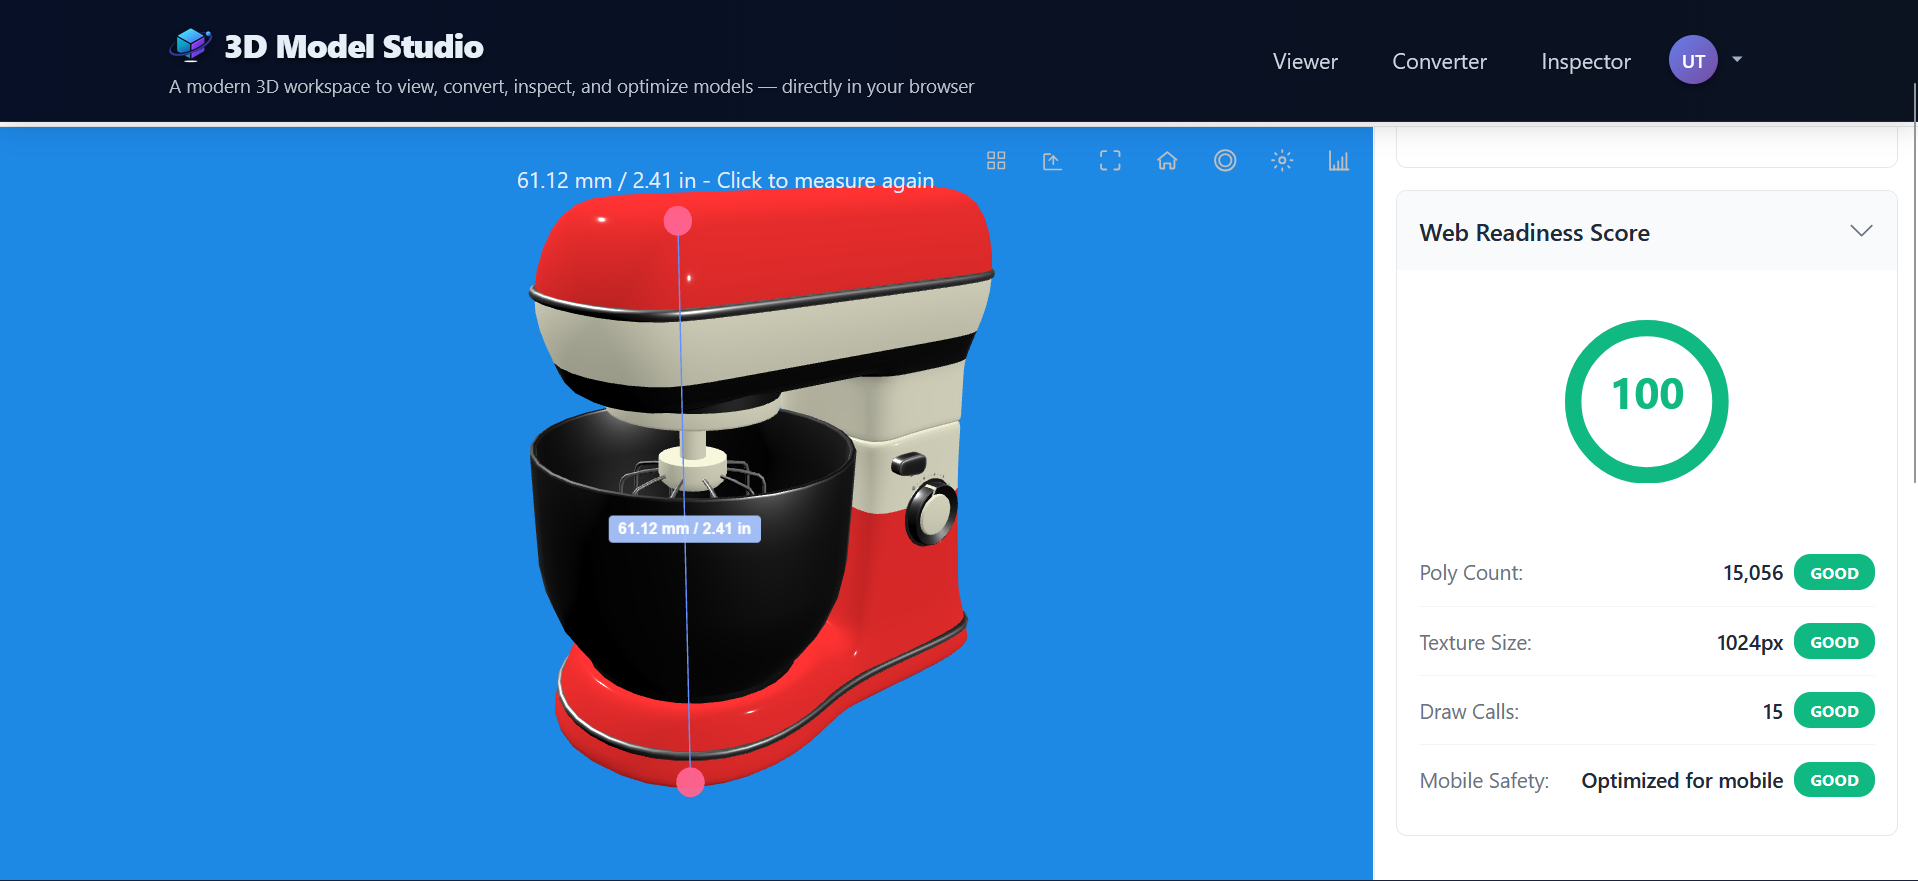Open the user menu dropdown arrow
The width and height of the screenshot is (1918, 881).
(x=1737, y=60)
